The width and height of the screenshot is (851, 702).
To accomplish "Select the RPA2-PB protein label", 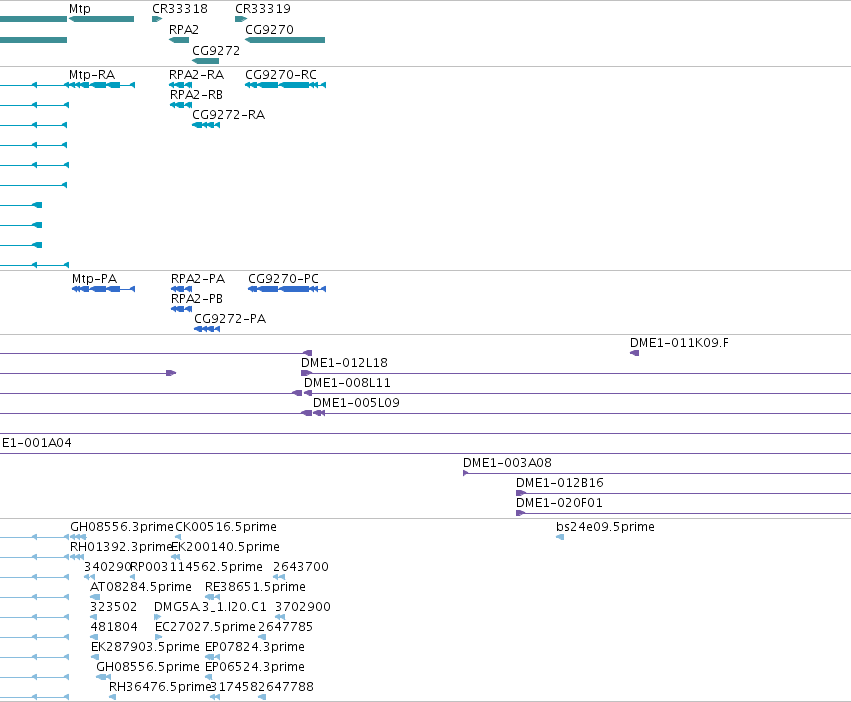I will pos(197,299).
